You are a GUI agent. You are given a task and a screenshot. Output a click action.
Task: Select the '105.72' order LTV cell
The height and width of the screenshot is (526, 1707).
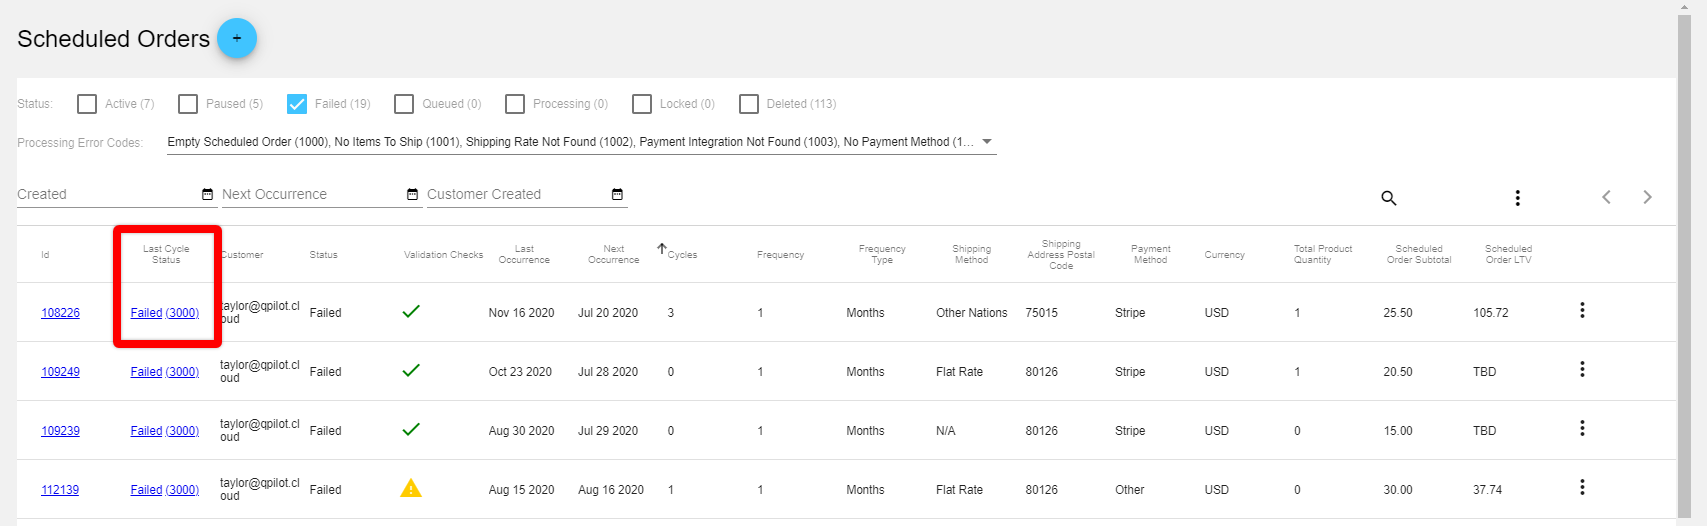[x=1491, y=313]
